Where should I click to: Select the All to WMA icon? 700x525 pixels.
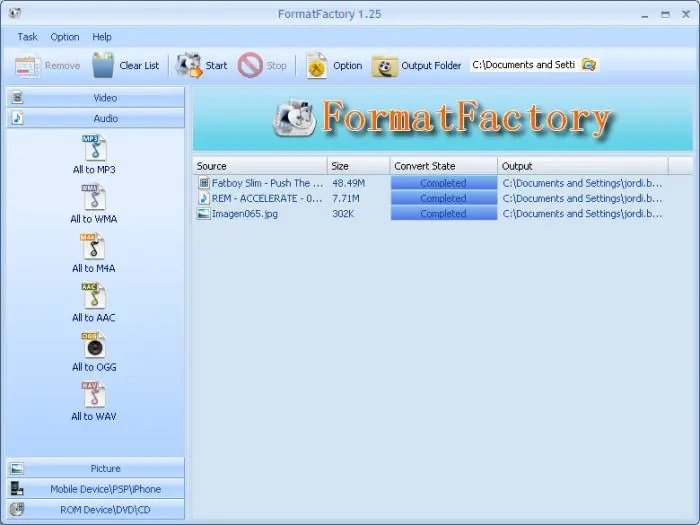tap(94, 197)
